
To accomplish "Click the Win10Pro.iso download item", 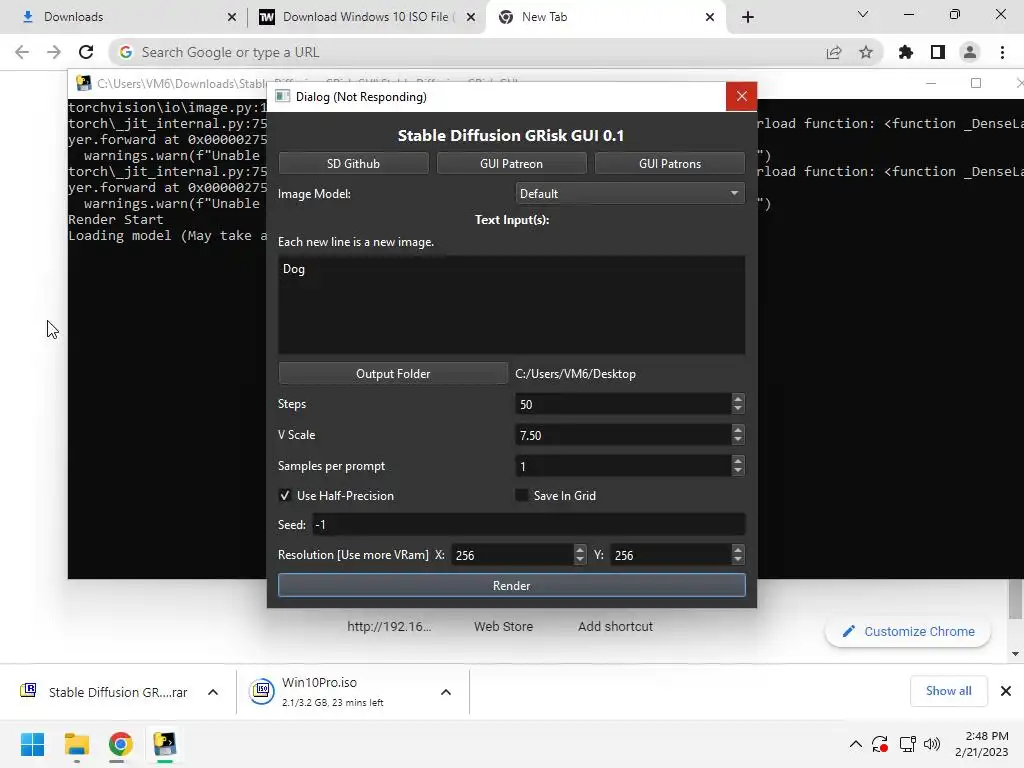I will pos(333,692).
